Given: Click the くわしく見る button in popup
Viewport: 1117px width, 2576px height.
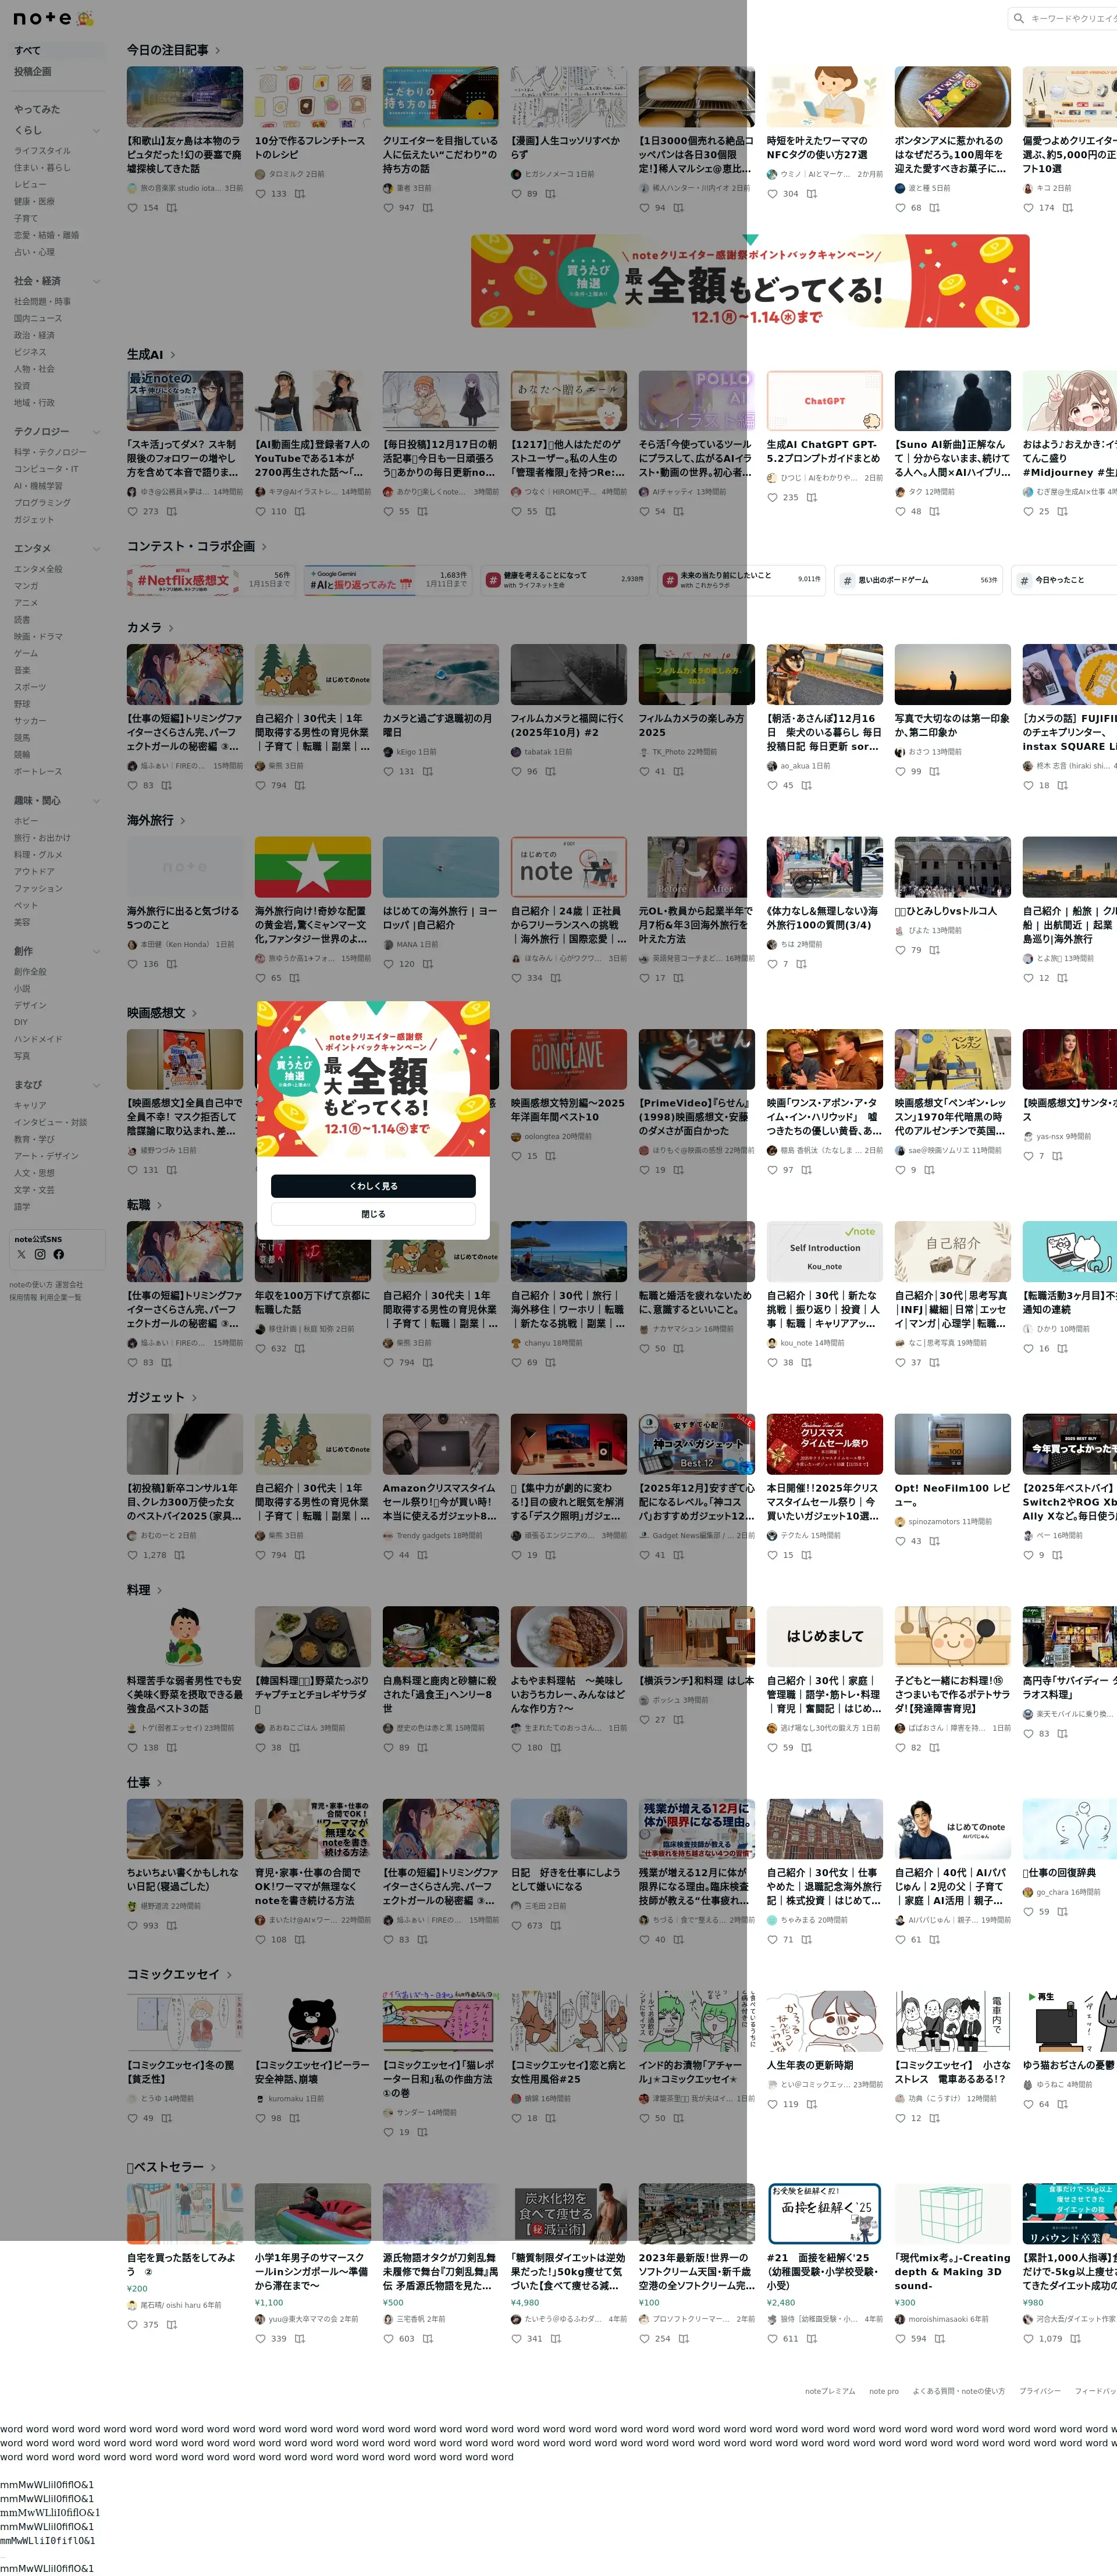Looking at the screenshot, I should [x=373, y=1186].
